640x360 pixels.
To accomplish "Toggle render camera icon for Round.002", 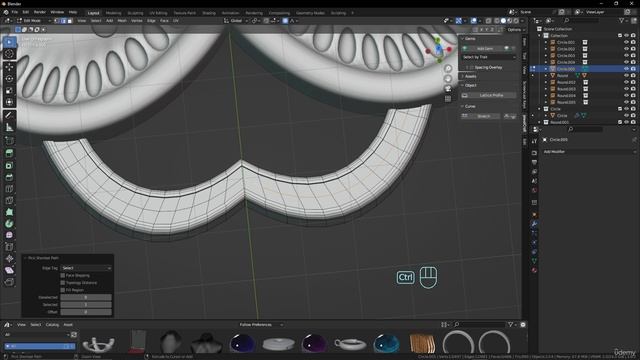I will (633, 82).
